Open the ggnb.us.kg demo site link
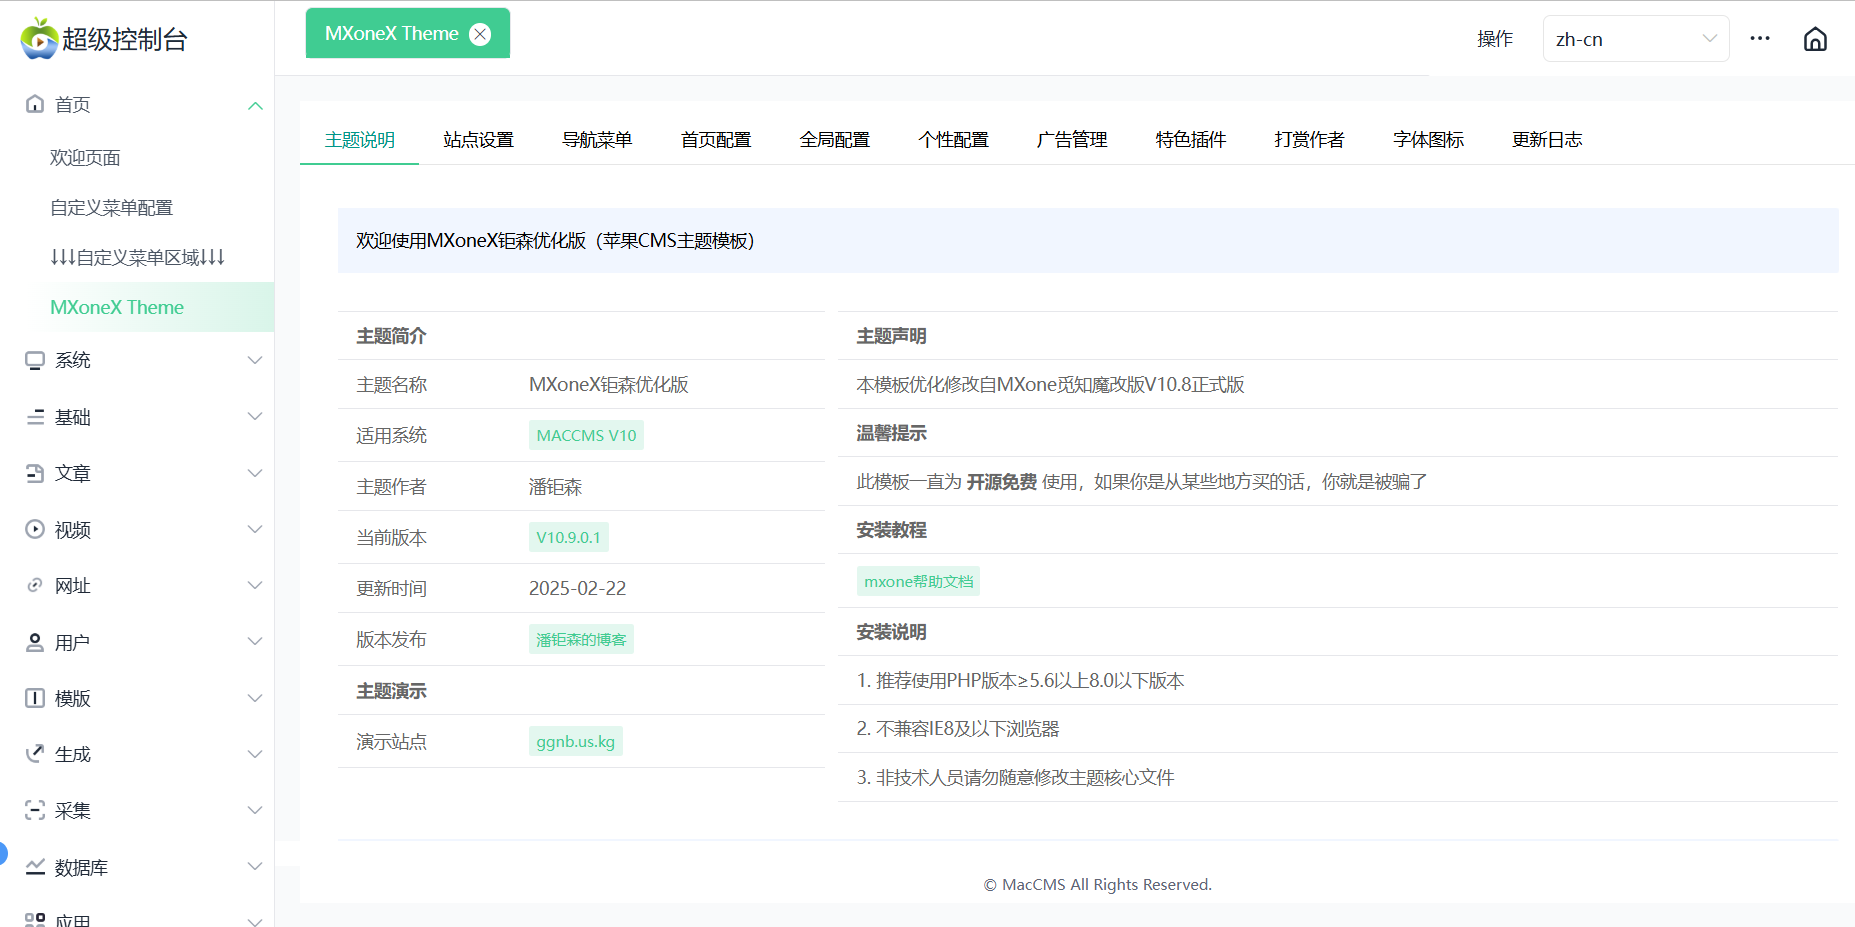1855x927 pixels. [x=575, y=741]
